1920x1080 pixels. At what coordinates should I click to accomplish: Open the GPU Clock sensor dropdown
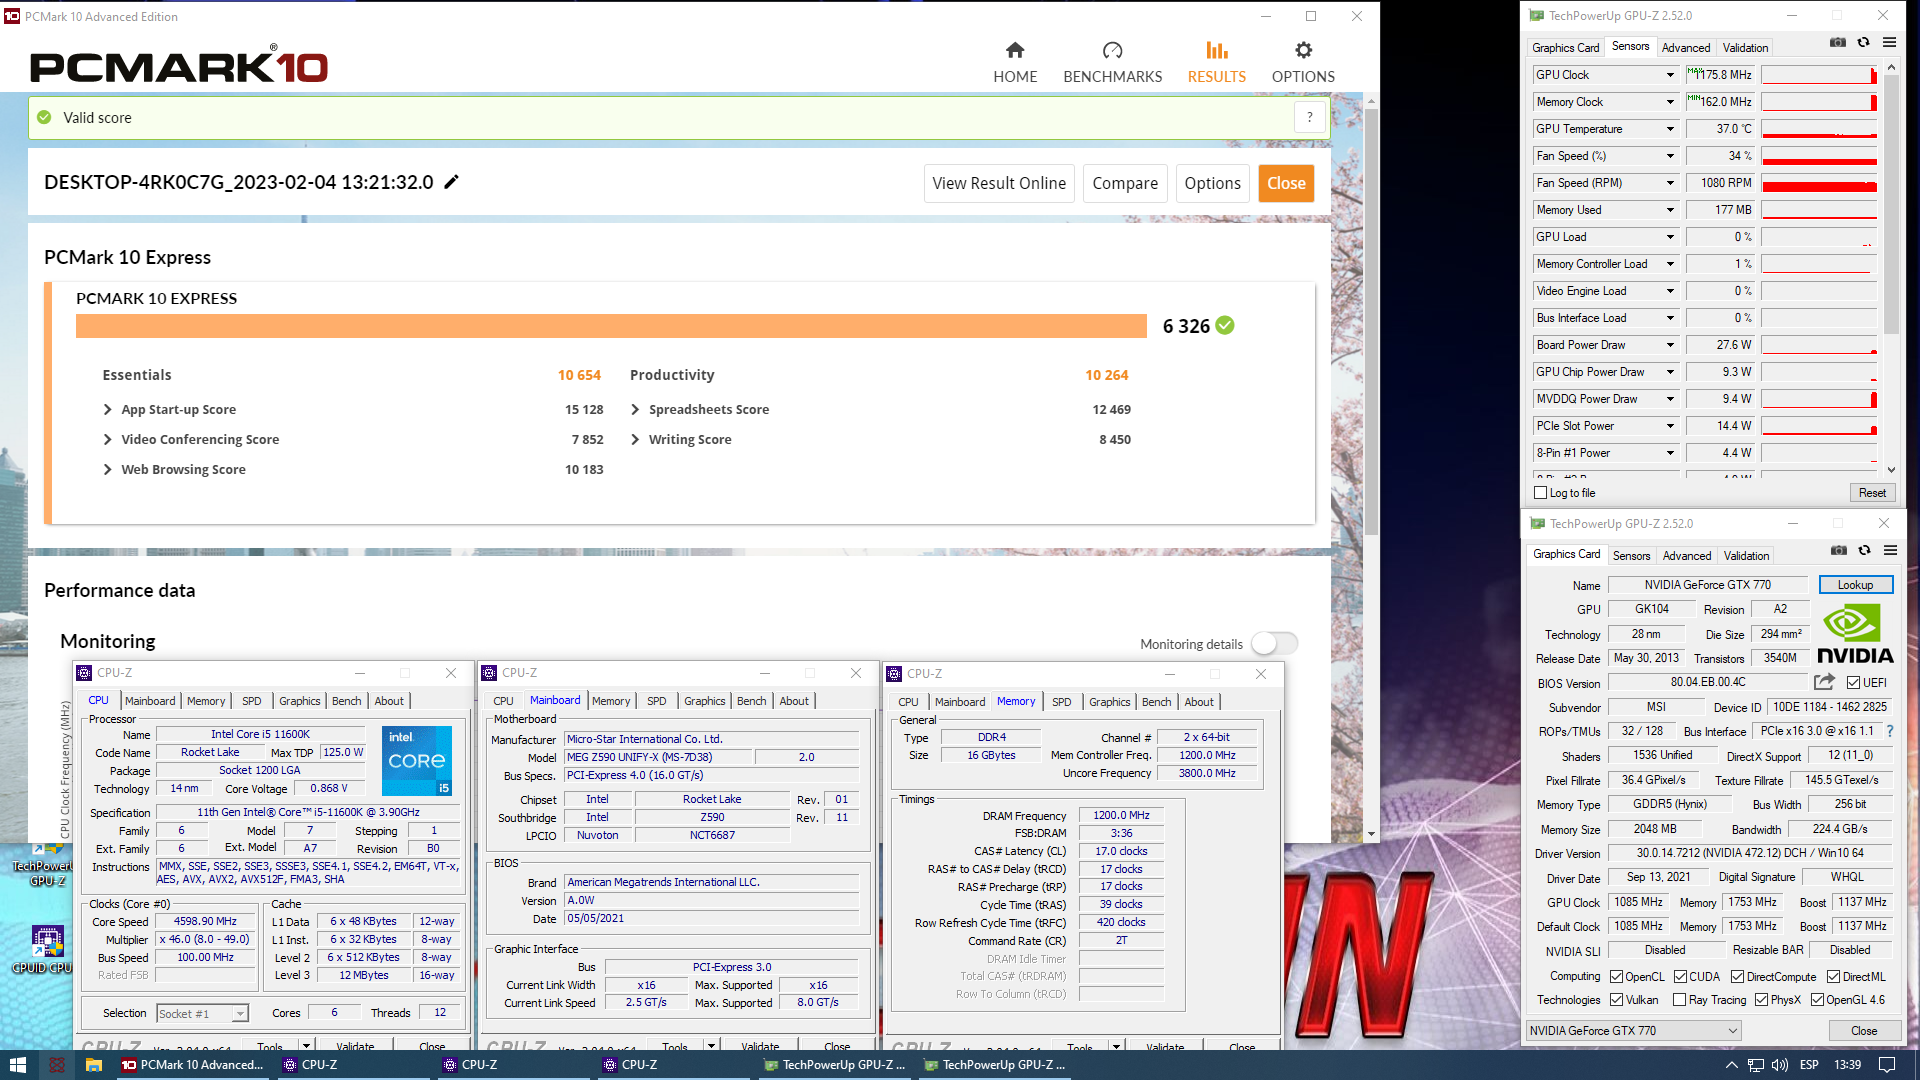[x=1670, y=75]
